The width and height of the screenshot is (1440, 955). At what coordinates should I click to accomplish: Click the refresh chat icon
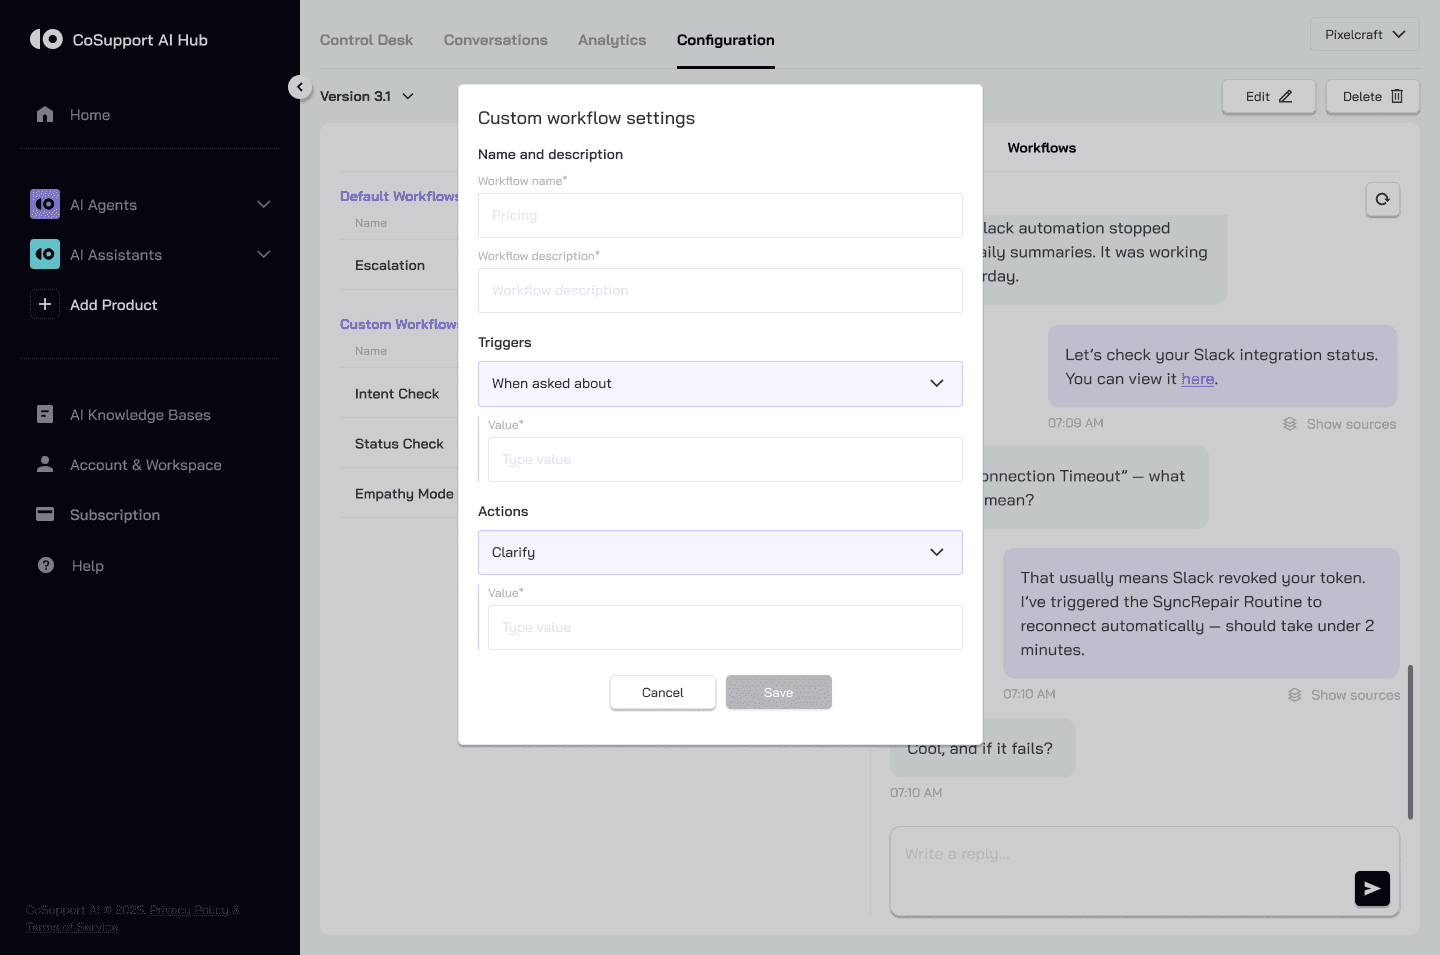1382,199
